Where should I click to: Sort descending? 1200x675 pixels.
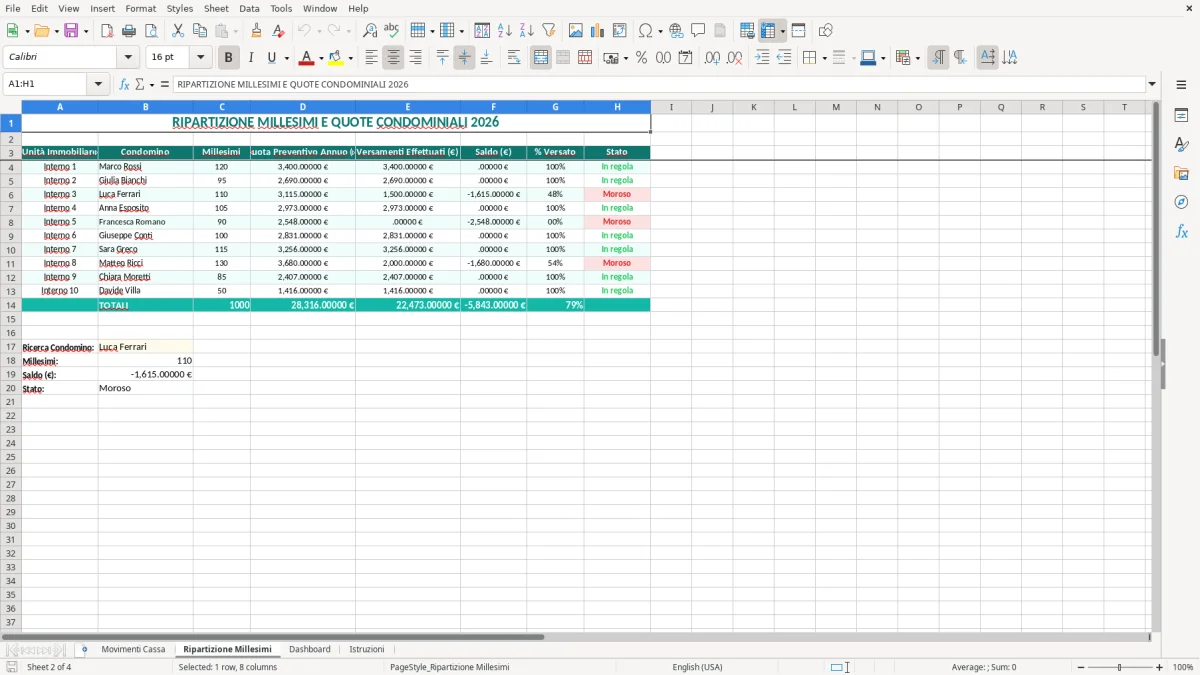click(x=526, y=31)
